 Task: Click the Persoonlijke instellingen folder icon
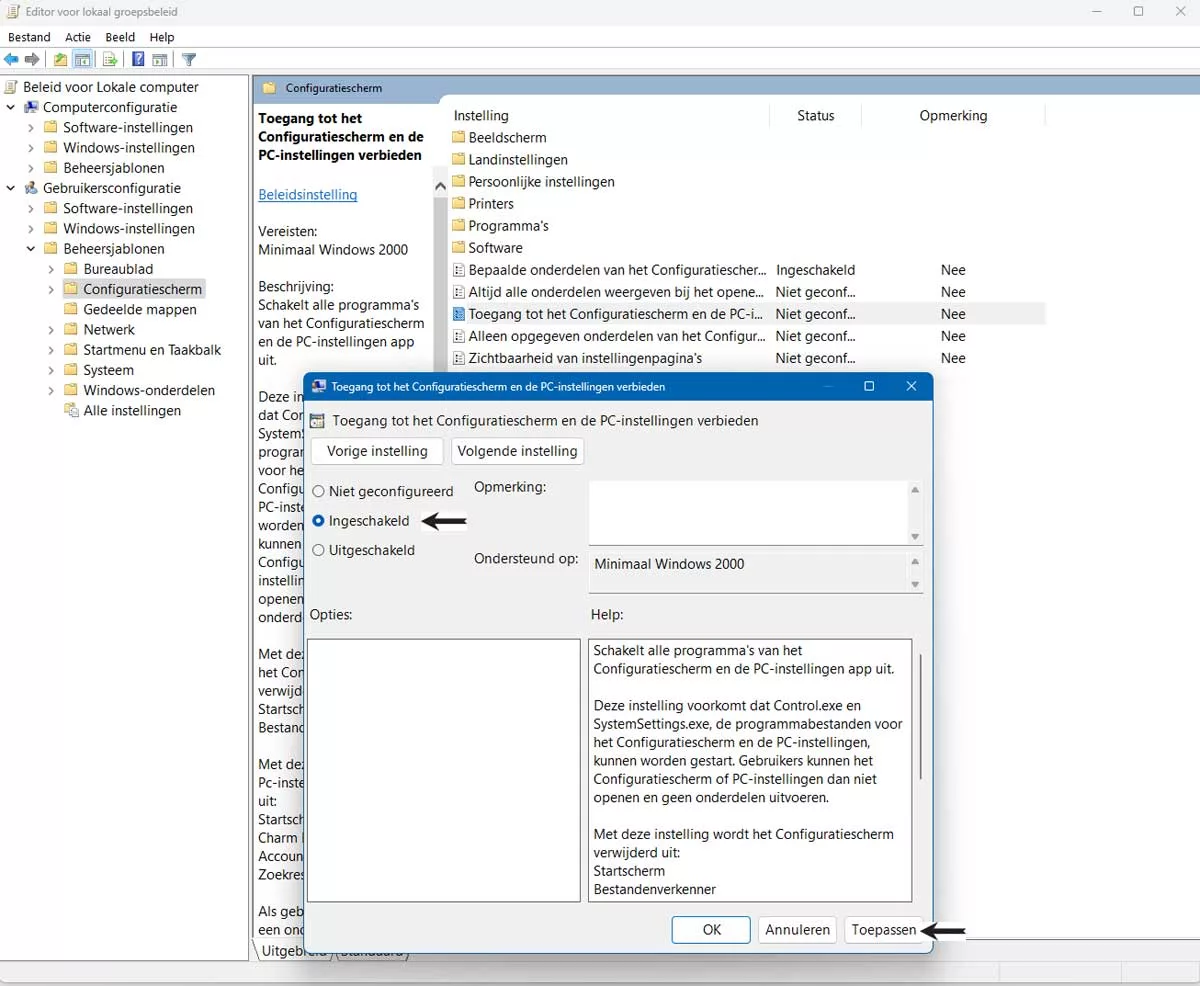(459, 181)
